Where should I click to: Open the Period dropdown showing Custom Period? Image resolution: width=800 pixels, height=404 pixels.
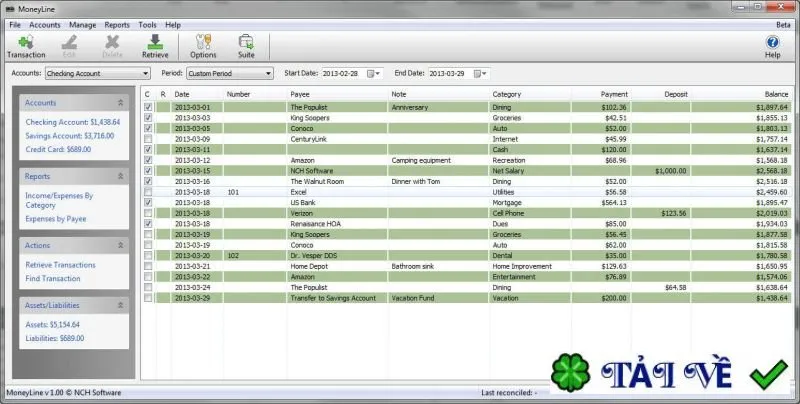230,73
